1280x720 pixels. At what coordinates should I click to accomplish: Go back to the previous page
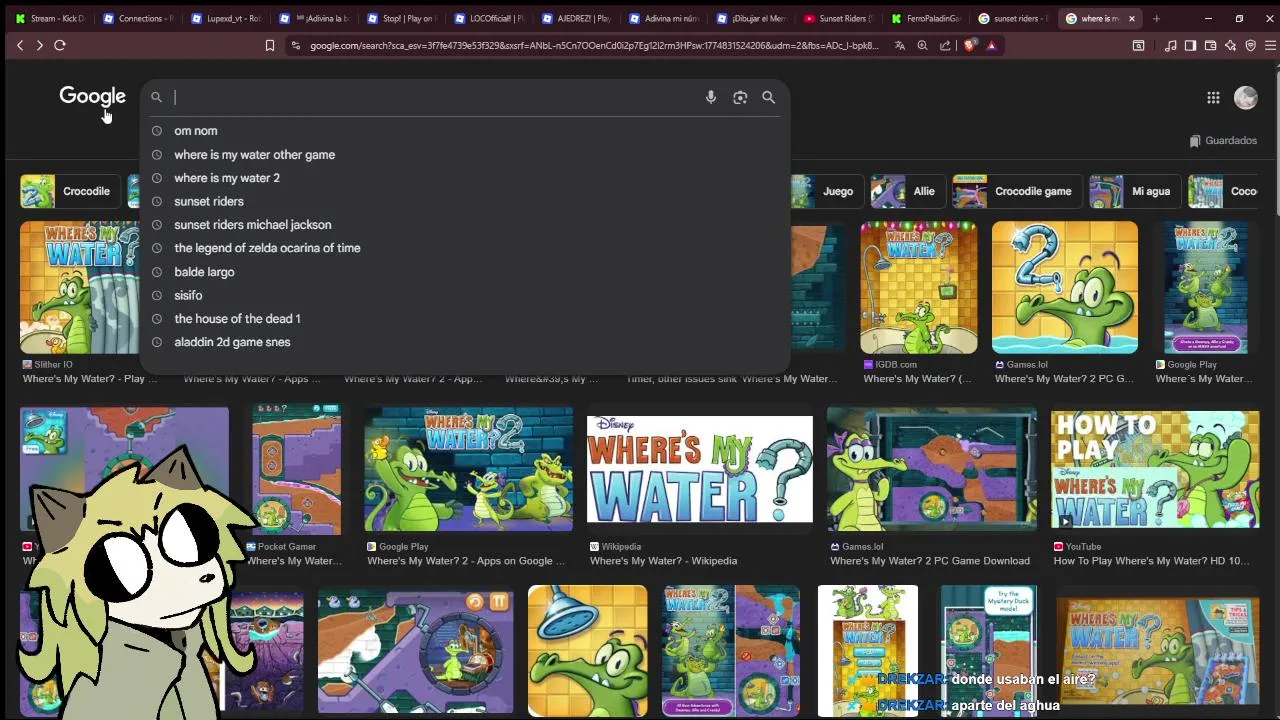click(x=20, y=45)
